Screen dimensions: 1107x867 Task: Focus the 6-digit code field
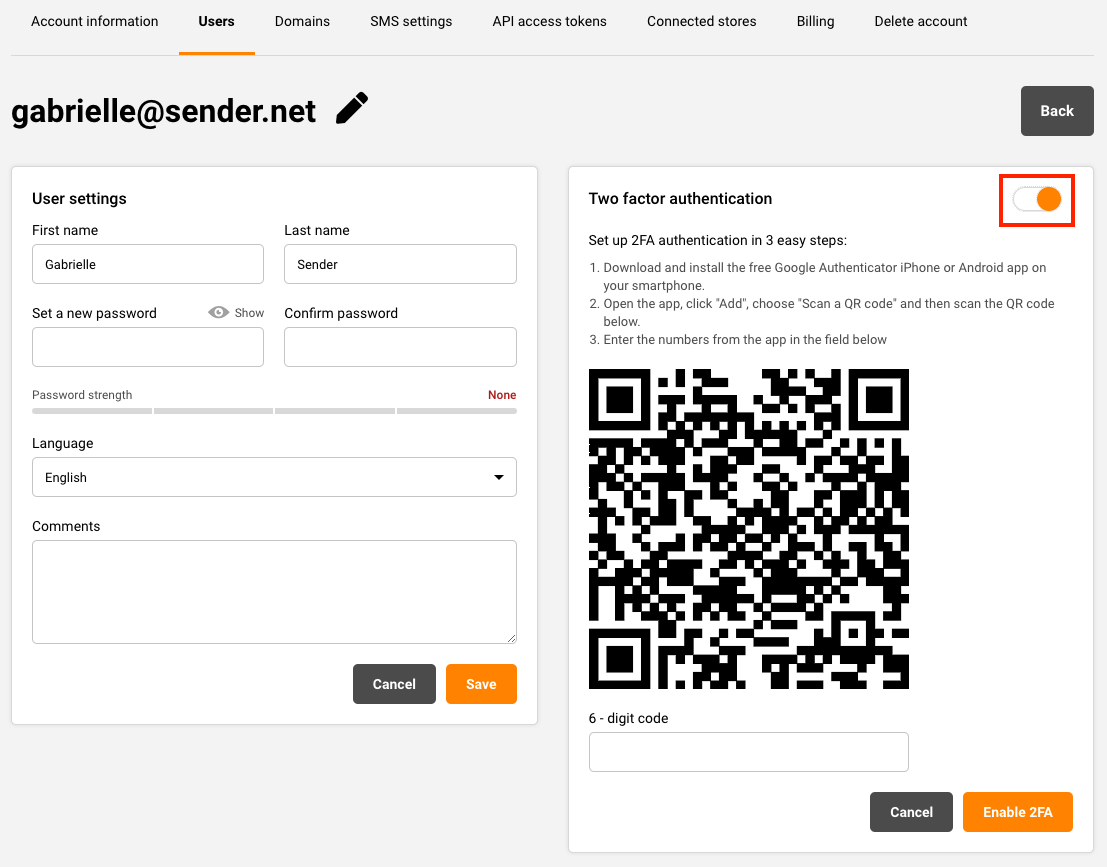[x=748, y=752]
